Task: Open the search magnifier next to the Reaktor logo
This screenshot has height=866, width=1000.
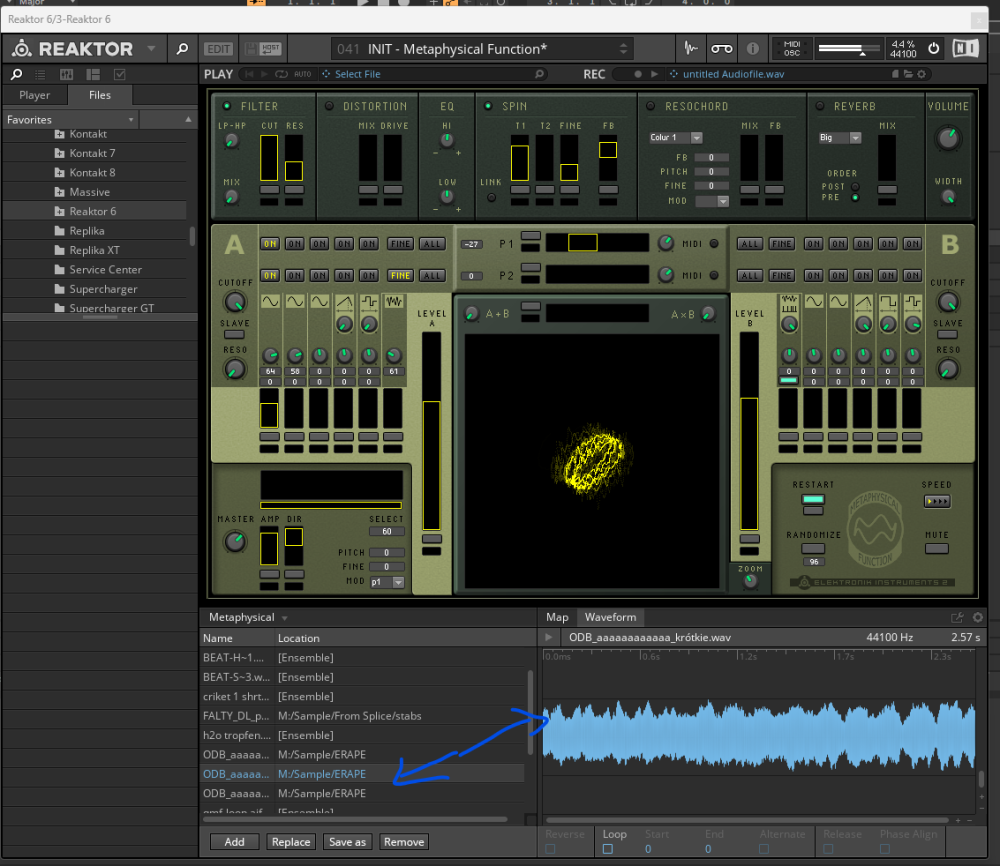Action: [182, 48]
